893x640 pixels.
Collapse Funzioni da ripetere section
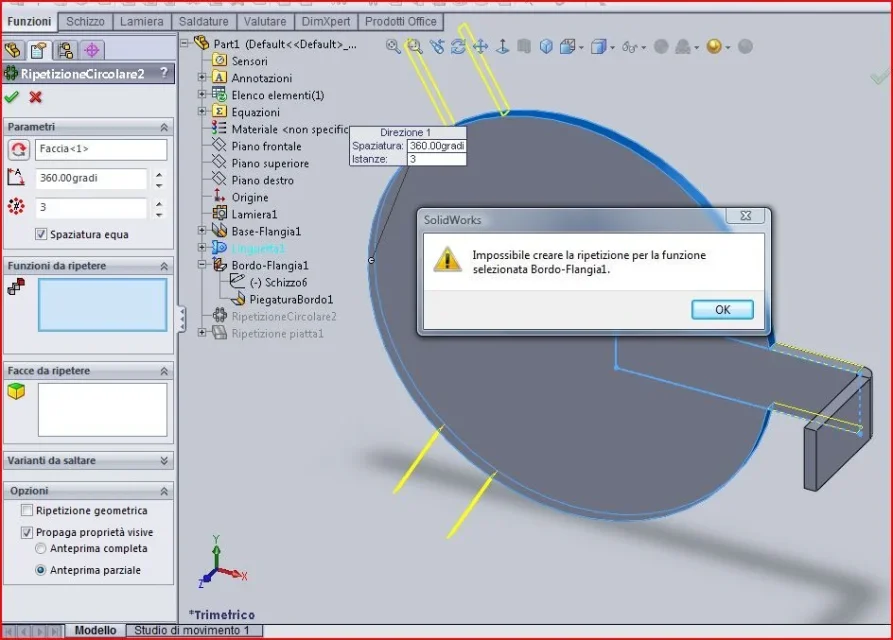click(x=164, y=266)
